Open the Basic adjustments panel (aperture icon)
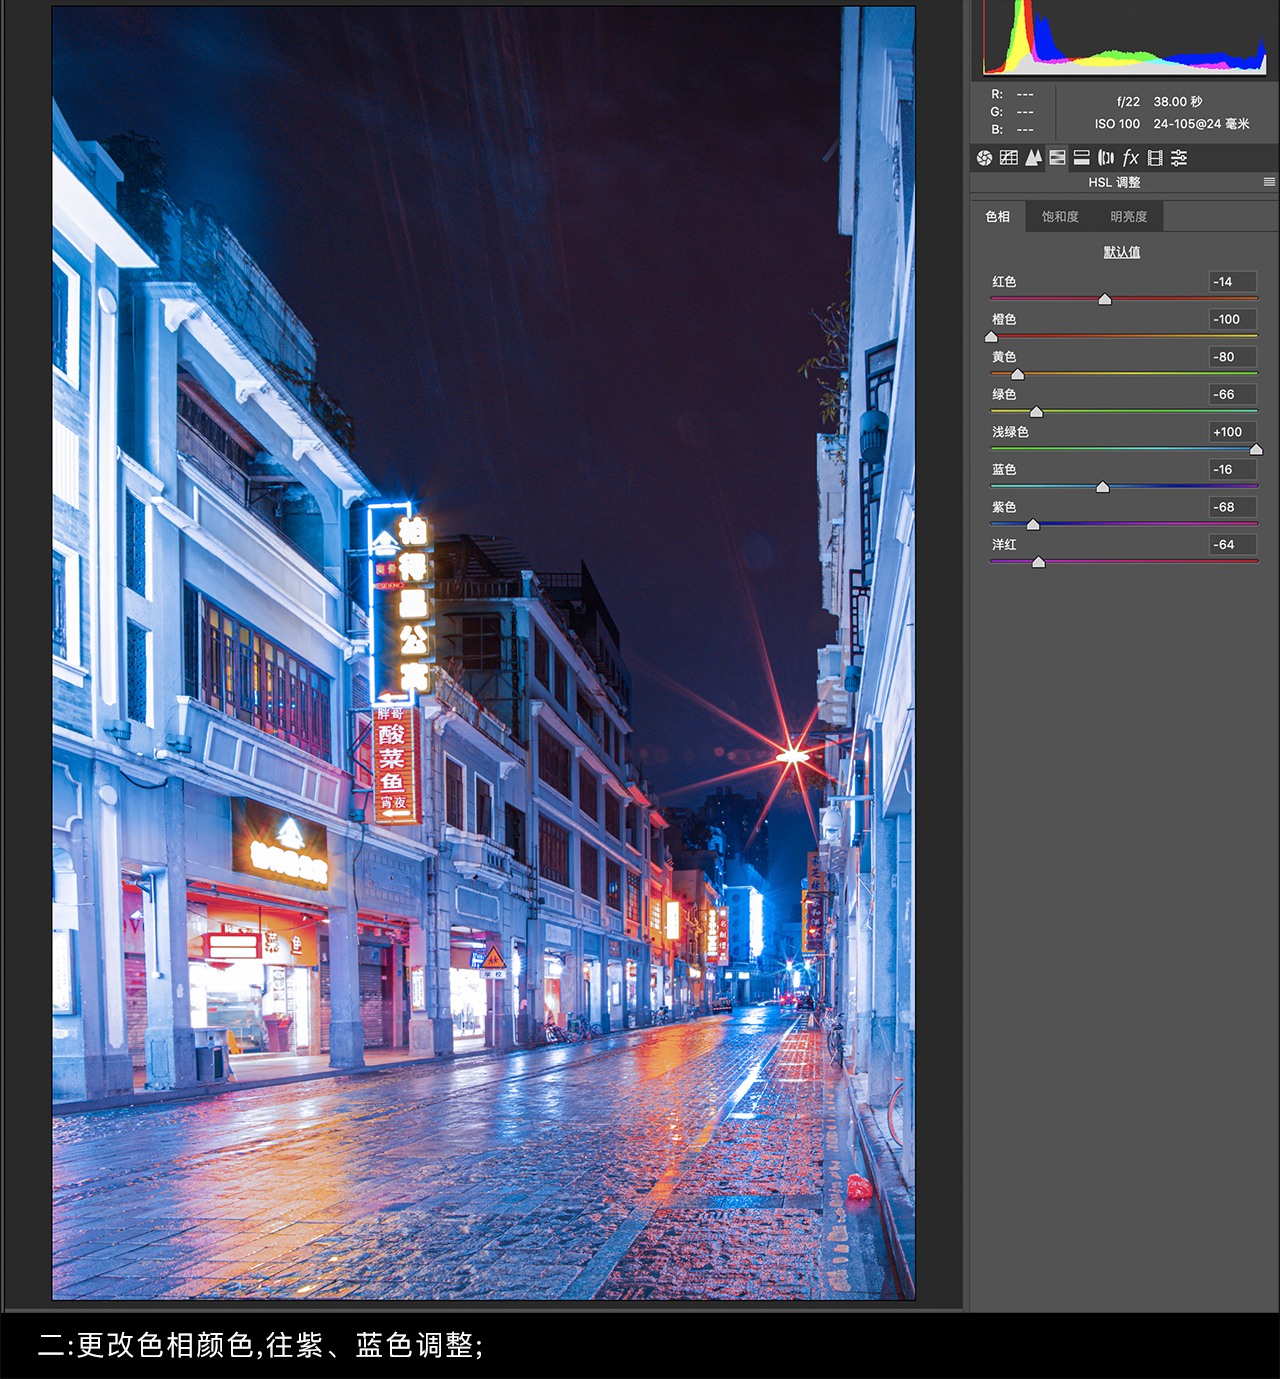 984,157
